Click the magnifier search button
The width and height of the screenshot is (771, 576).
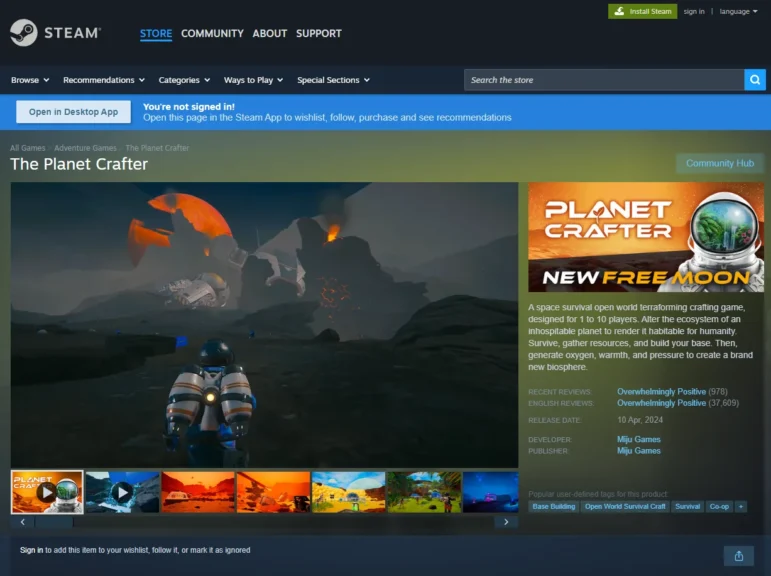tap(755, 80)
